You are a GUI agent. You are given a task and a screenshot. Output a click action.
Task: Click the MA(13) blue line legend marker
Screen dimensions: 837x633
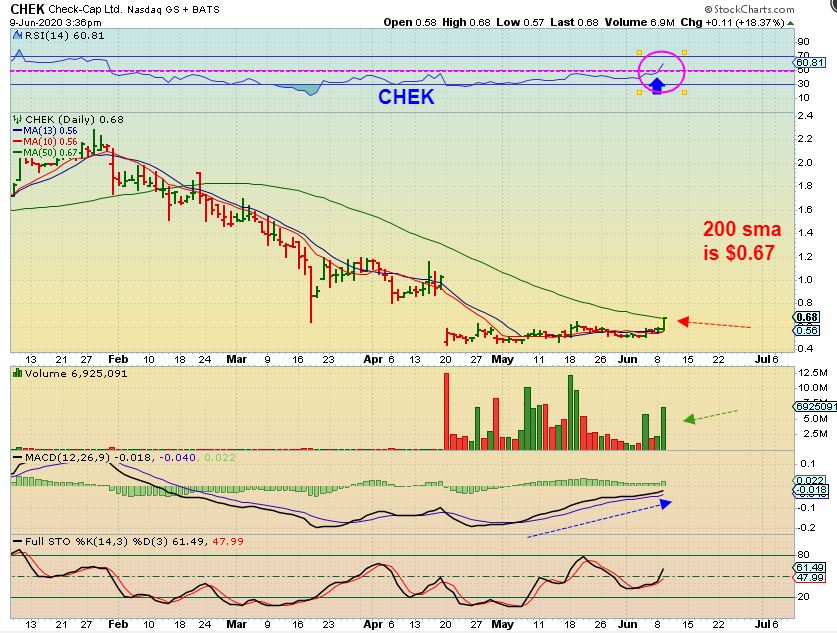[18, 131]
